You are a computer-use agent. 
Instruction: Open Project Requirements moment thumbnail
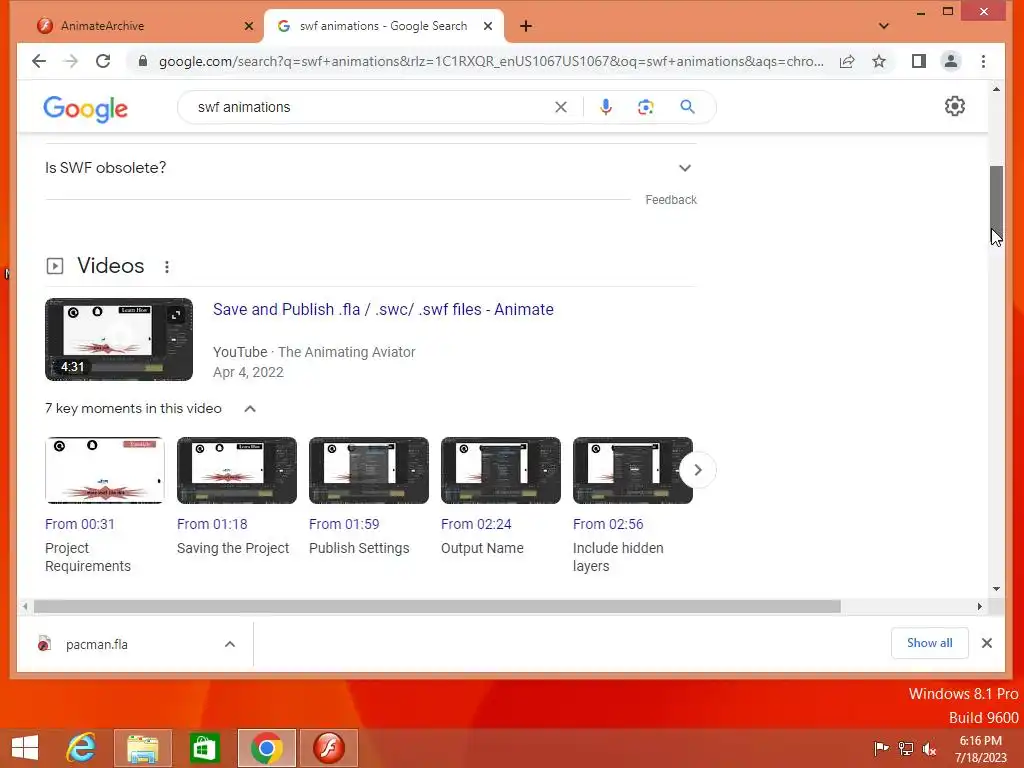104,470
